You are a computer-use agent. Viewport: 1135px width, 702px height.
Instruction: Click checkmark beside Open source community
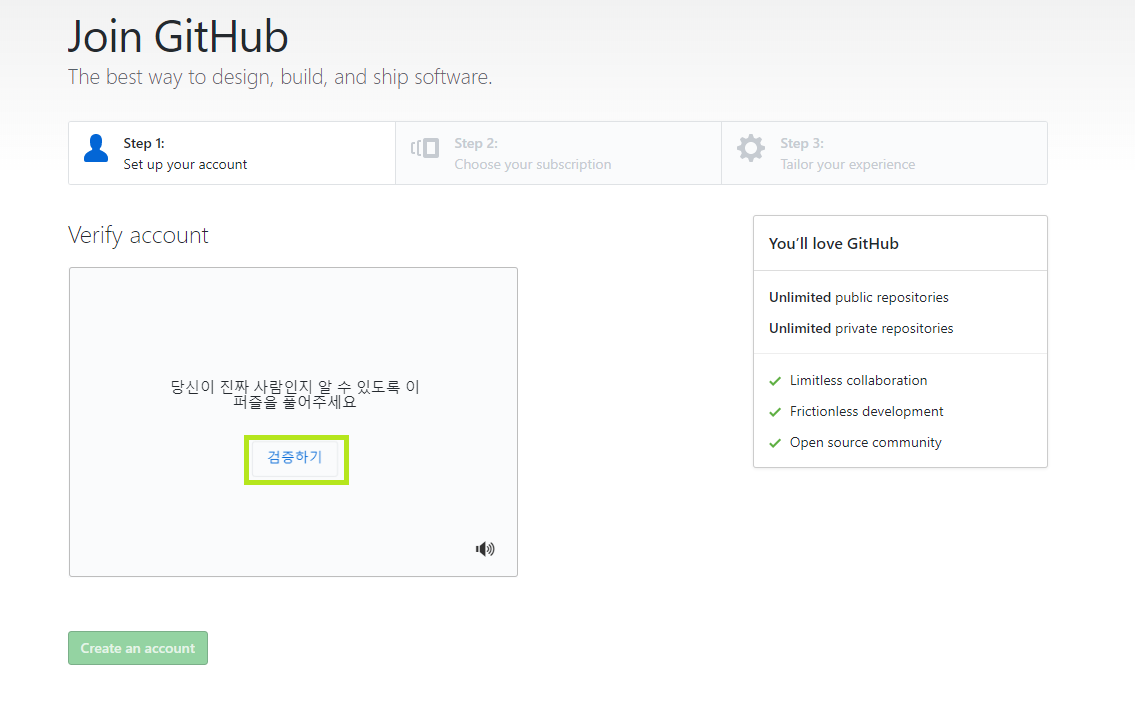(x=775, y=444)
